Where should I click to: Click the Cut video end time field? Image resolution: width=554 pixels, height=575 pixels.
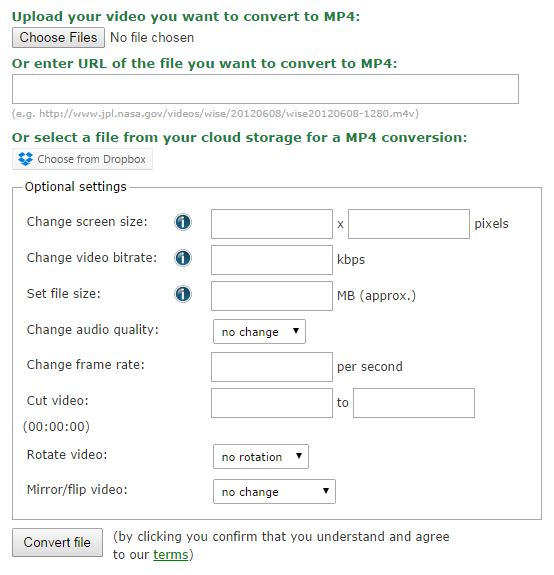pyautogui.click(x=414, y=403)
